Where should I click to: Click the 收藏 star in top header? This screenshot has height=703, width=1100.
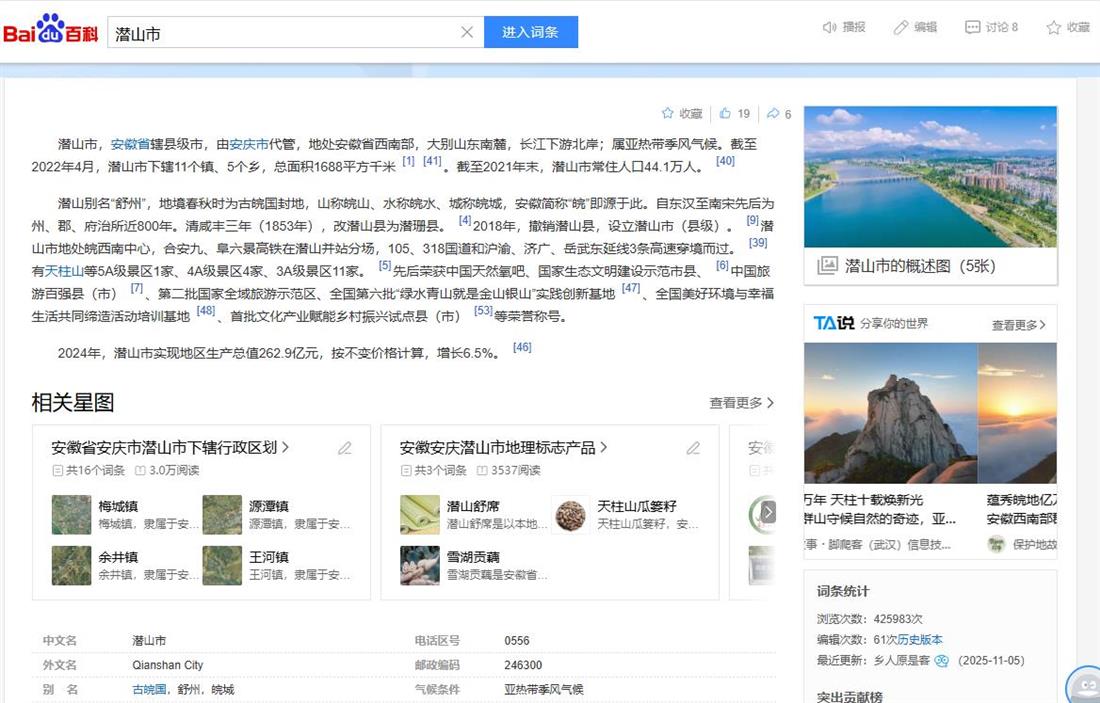(1053, 28)
